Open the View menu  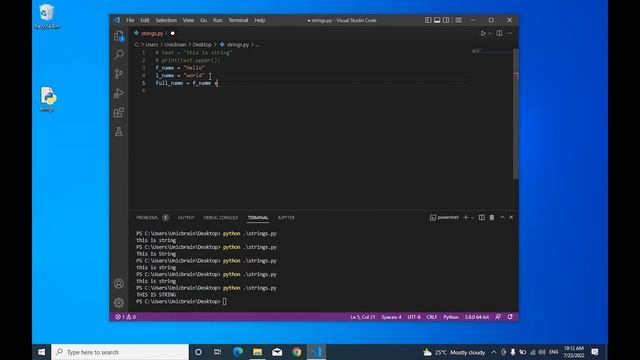click(x=188, y=20)
